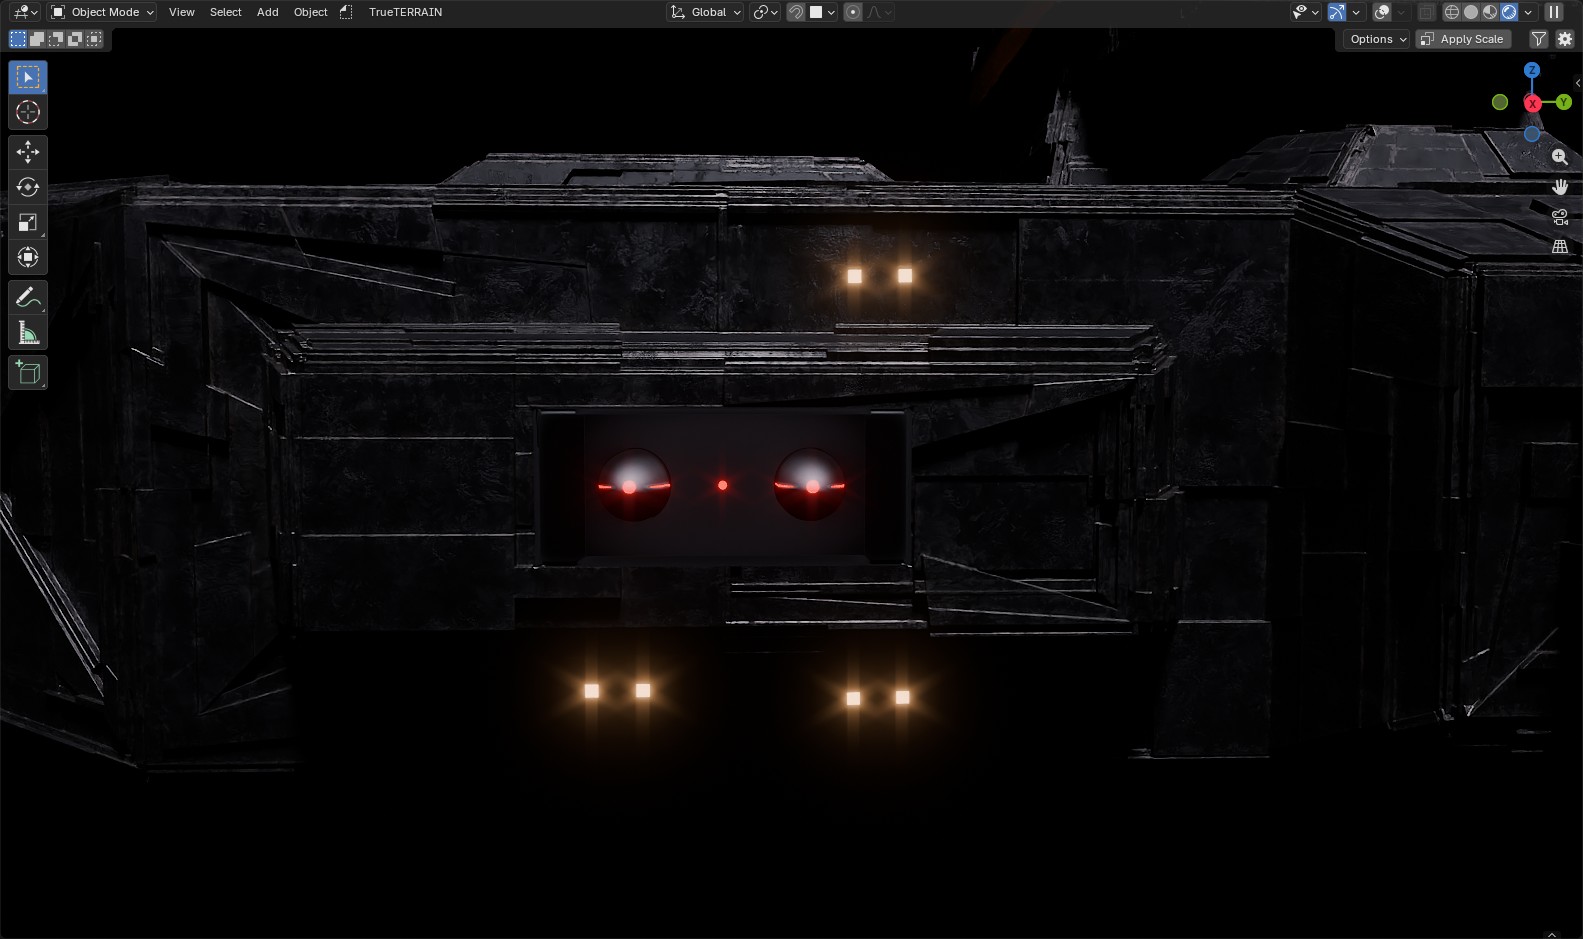Open the TrueTERRAIN menu
This screenshot has width=1583, height=939.
coord(405,12)
